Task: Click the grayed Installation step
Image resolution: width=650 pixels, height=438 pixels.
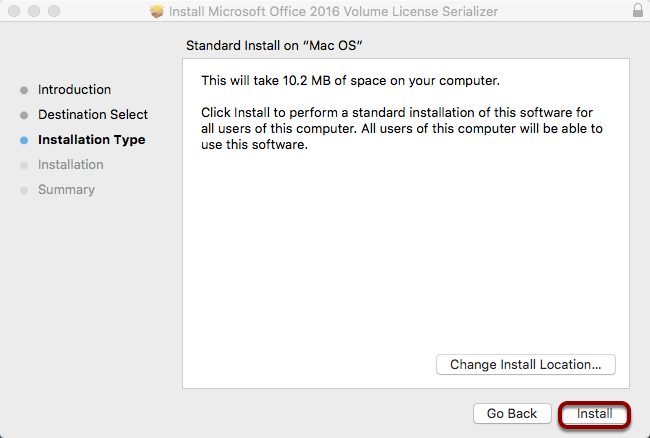Action: pyautogui.click(x=70, y=165)
